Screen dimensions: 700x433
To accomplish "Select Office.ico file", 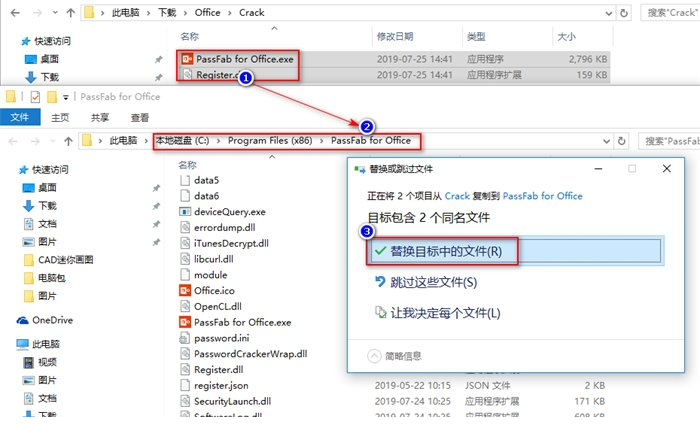I will [x=214, y=291].
